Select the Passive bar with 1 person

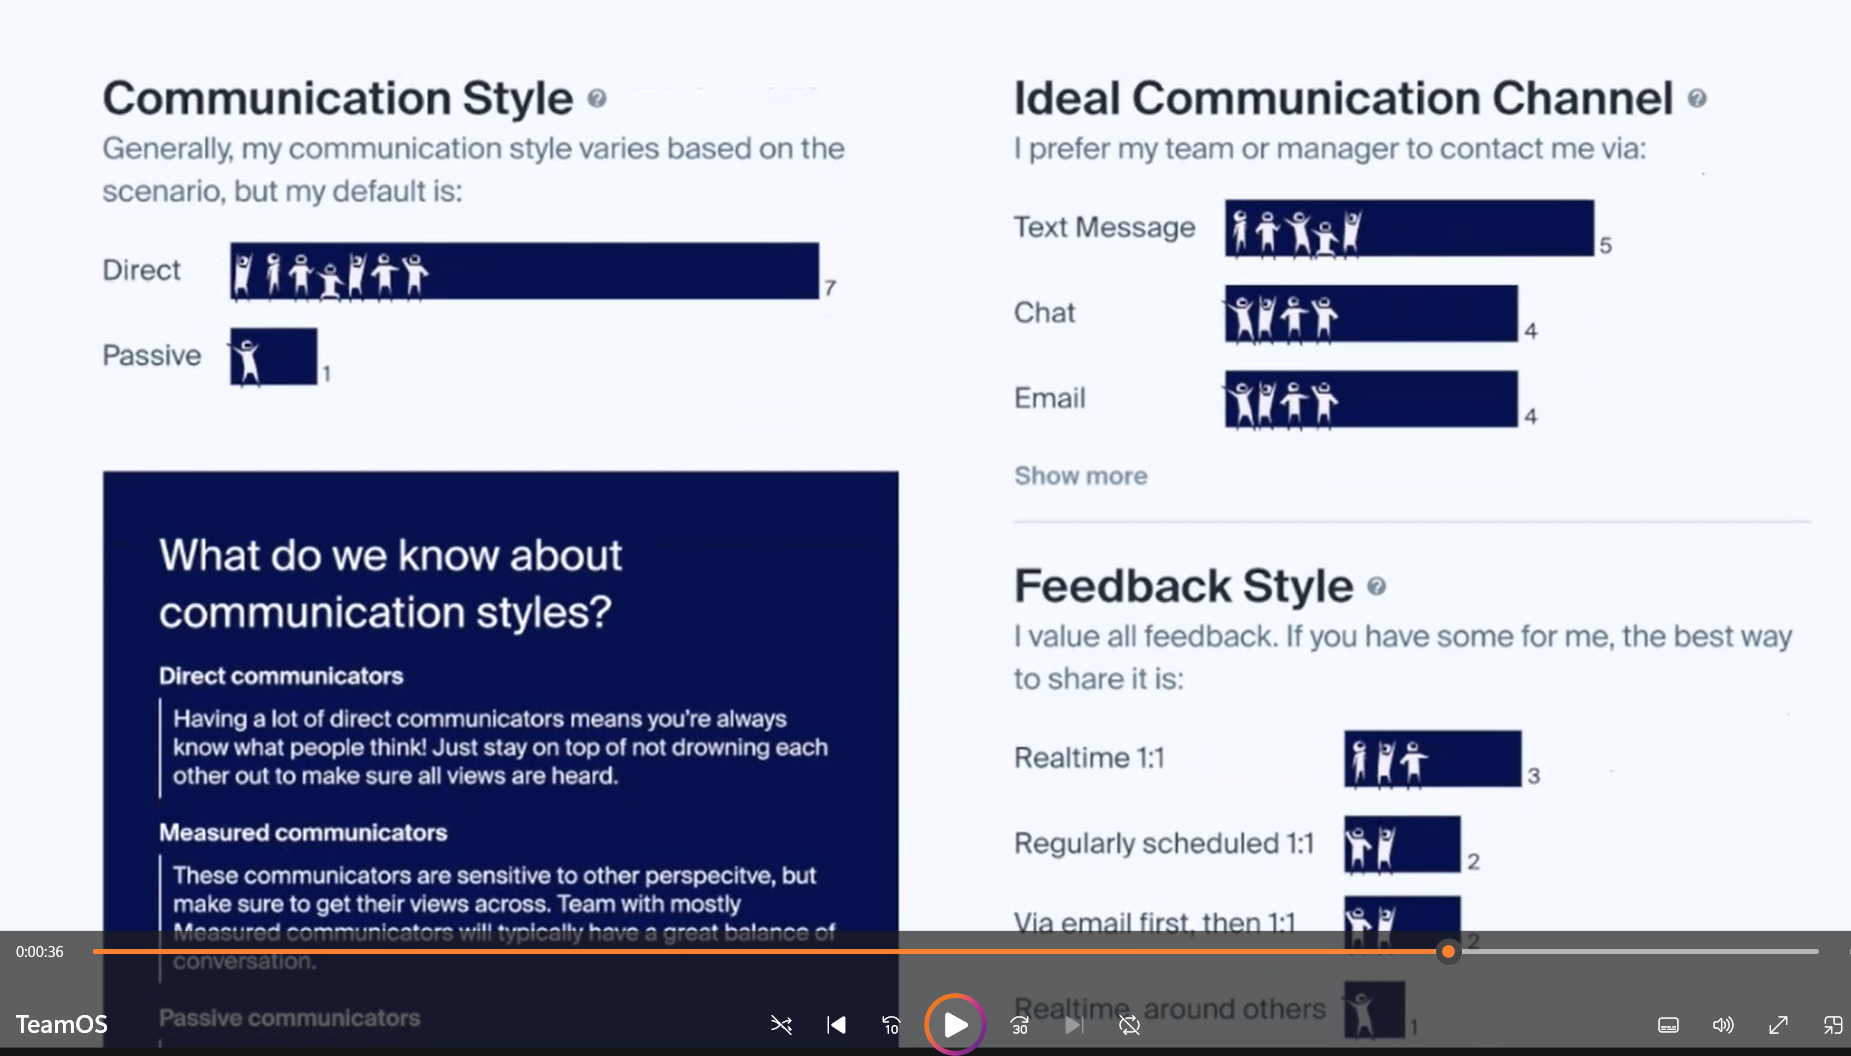273,356
